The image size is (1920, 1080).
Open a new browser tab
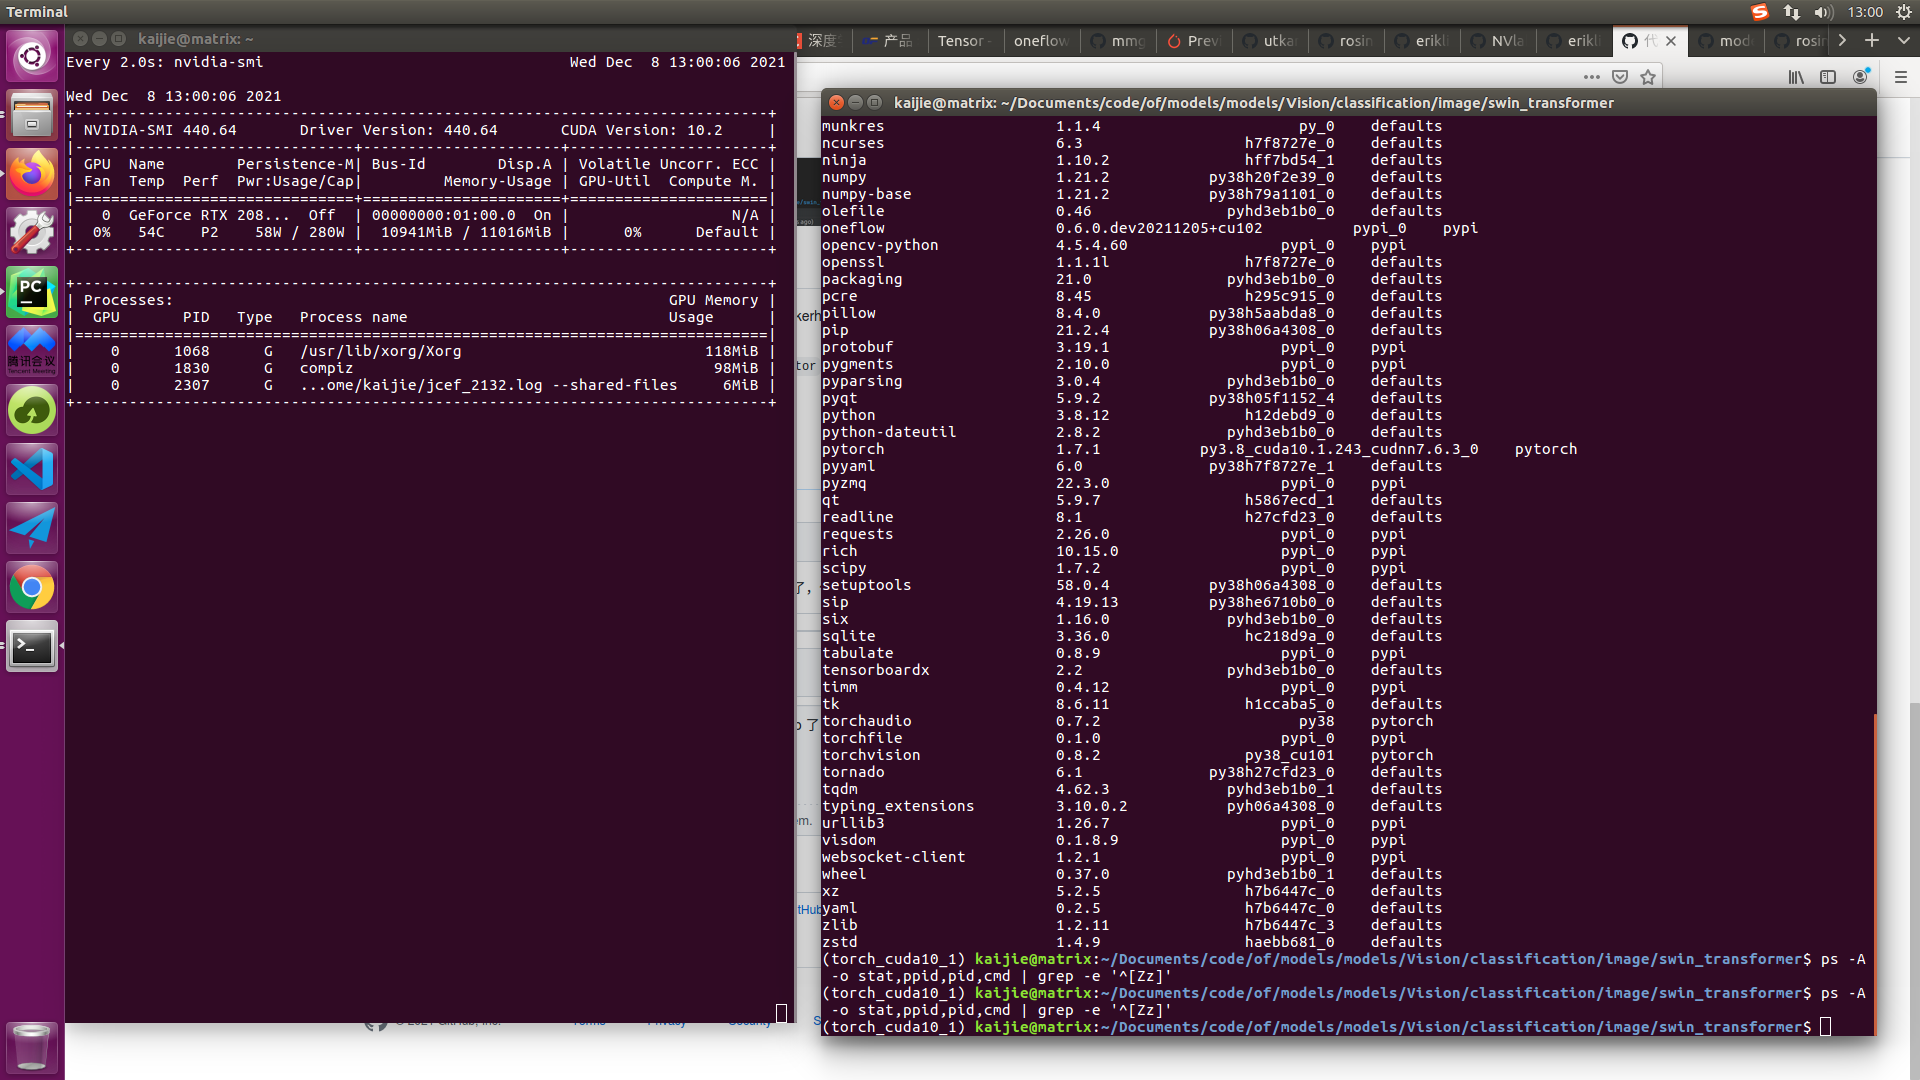click(x=1872, y=41)
